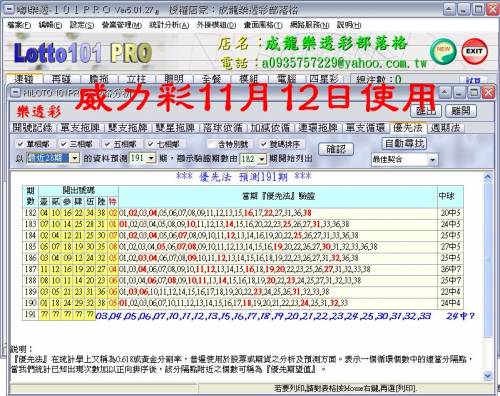Switch to the 落球依循 tab
Viewport: 500px width, 396px height.
coord(223,128)
